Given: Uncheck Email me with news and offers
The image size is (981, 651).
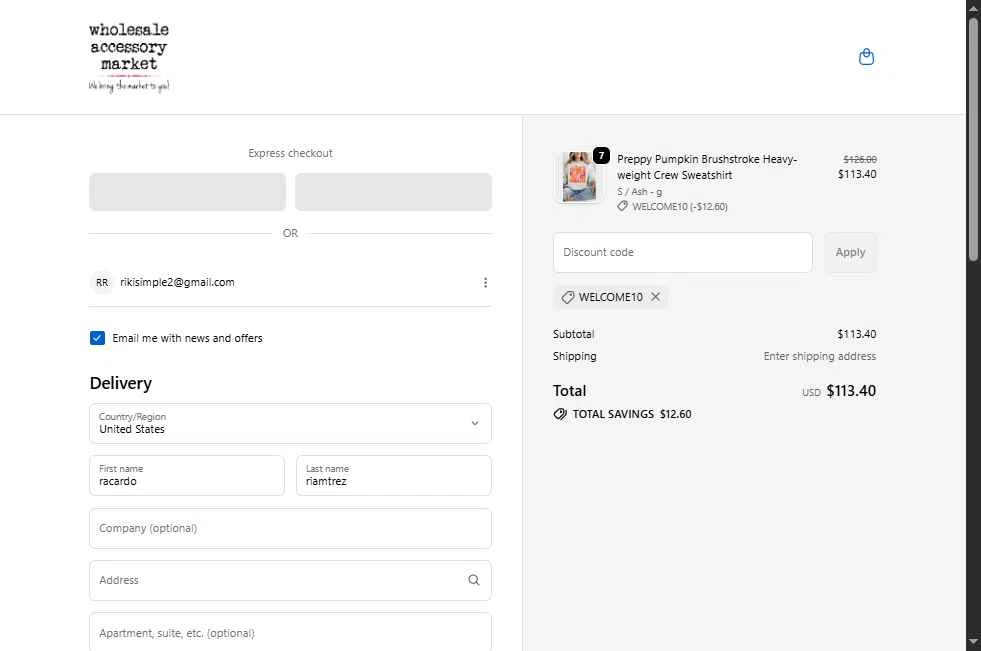Looking at the screenshot, I should tap(97, 338).
